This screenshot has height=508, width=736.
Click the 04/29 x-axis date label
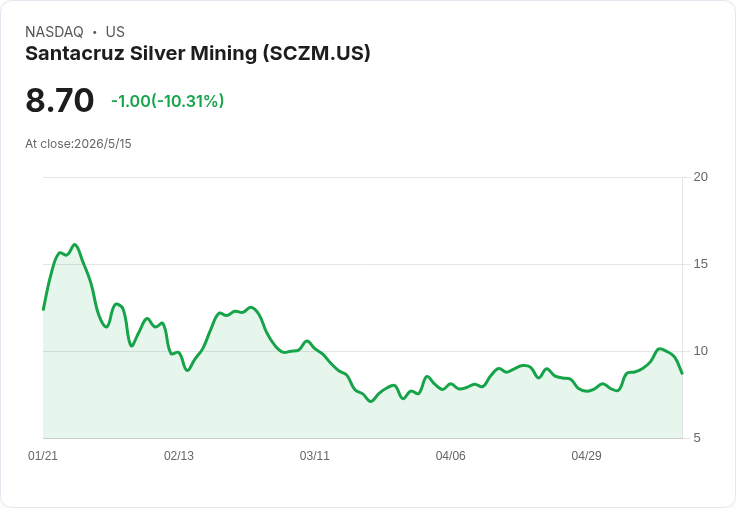(586, 455)
